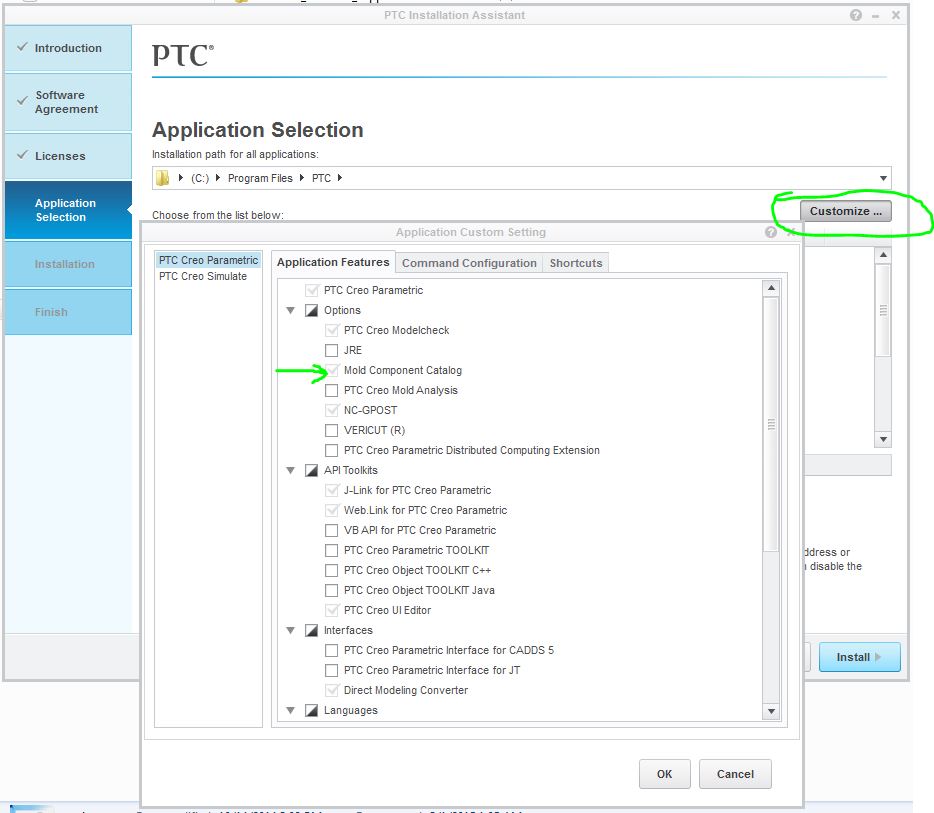Click OK in Application Custom Setting
934x813 pixels.
(664, 774)
